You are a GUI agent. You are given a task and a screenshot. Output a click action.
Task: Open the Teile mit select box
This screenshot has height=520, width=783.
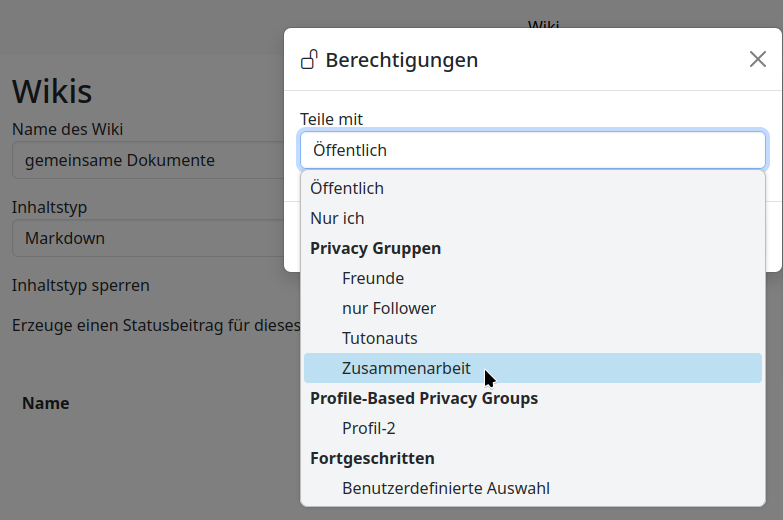click(532, 150)
